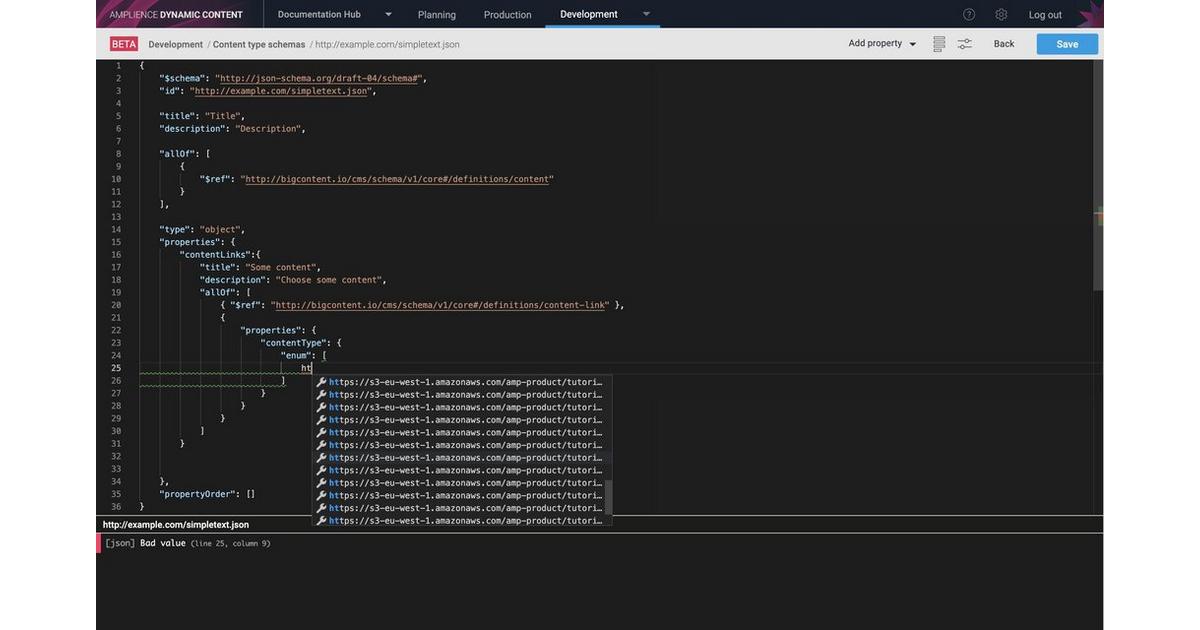Click the "Title" value on line 5
Viewport: 1200px width, 630px height.
coord(222,116)
